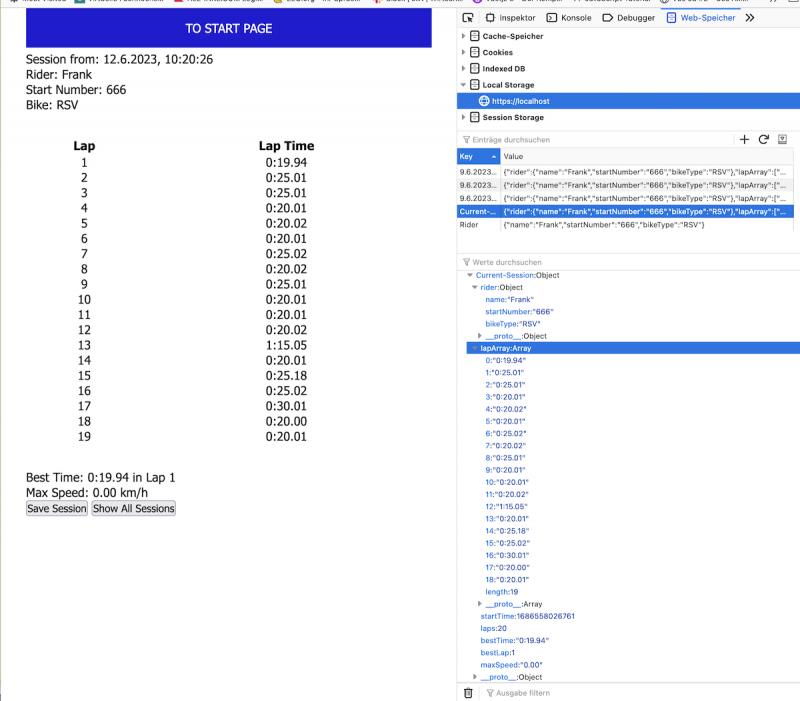The height and width of the screenshot is (701, 800).
Task: Collapse the lapArray:Array node
Action: click(474, 348)
